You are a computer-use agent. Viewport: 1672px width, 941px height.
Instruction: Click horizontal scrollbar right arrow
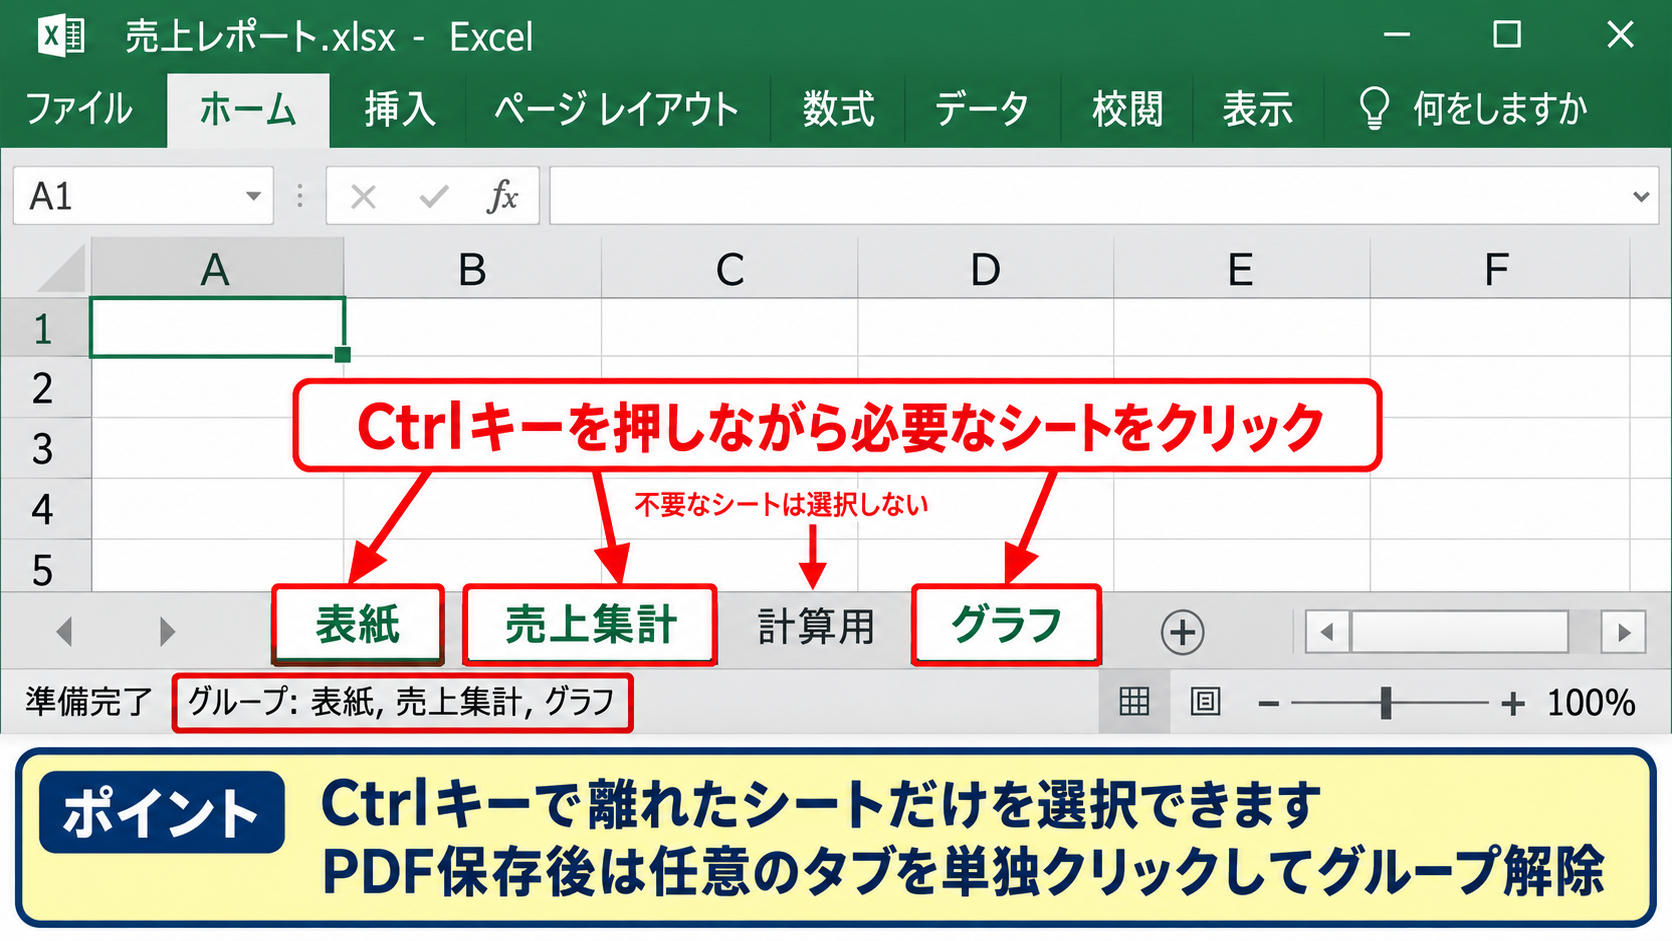[1623, 632]
